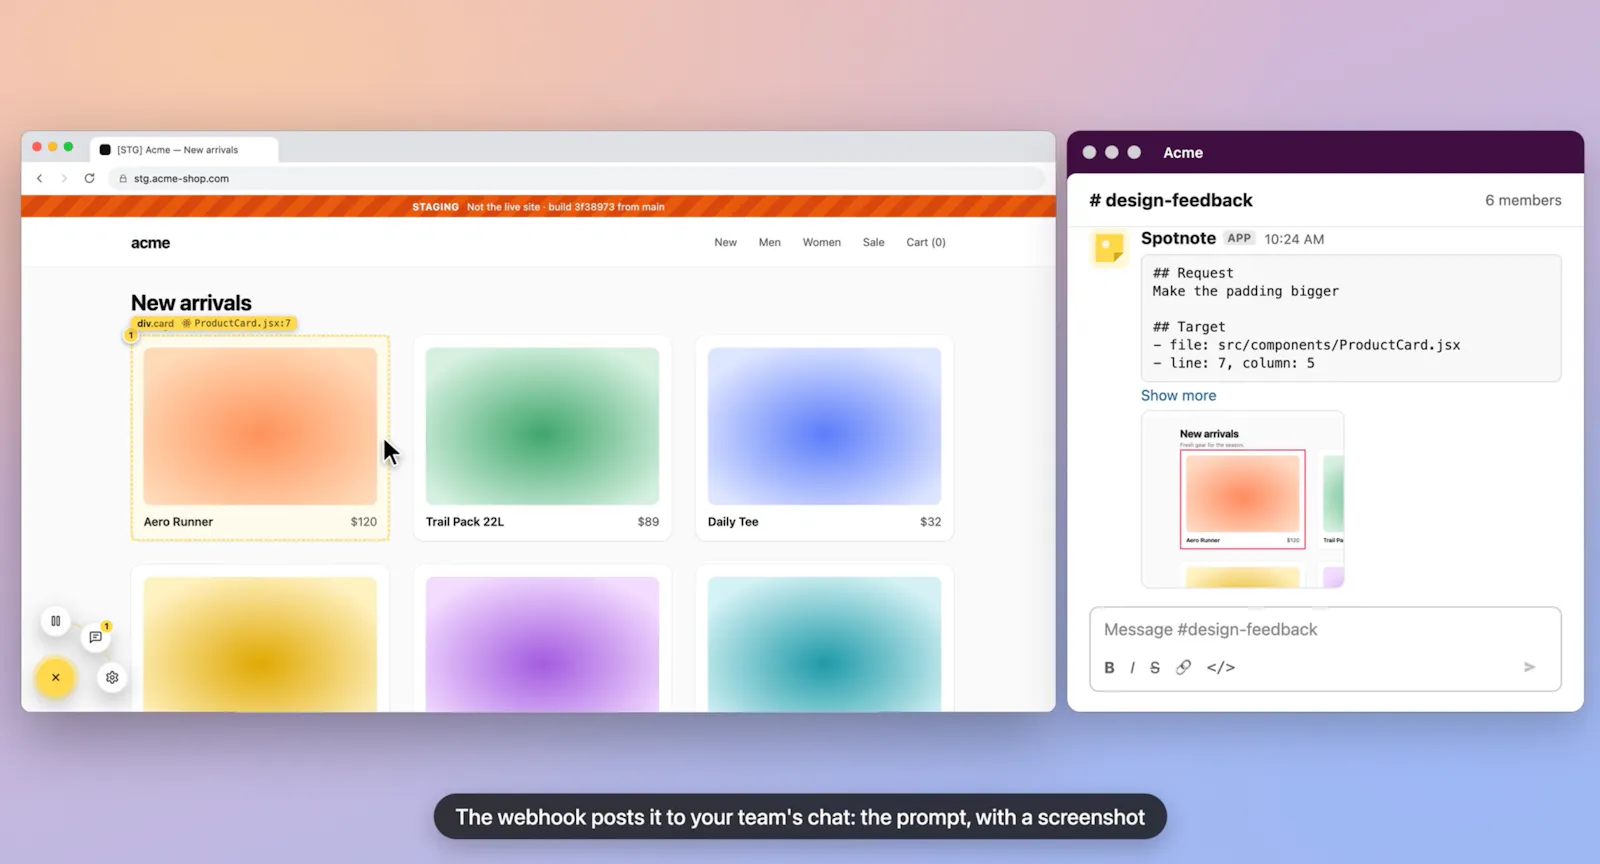Click the Message #design-feedback input field

pyautogui.click(x=1325, y=630)
